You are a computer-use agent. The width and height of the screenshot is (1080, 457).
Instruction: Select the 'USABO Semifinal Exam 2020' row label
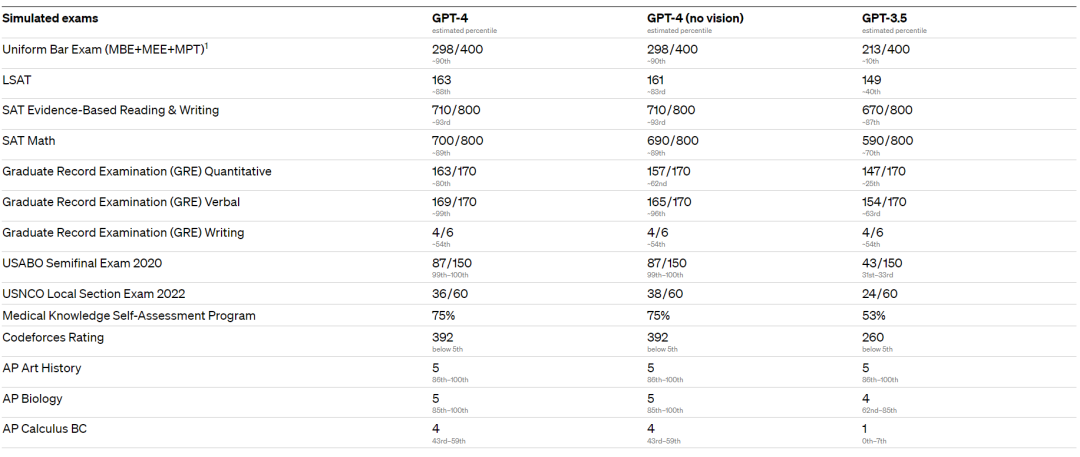82,263
